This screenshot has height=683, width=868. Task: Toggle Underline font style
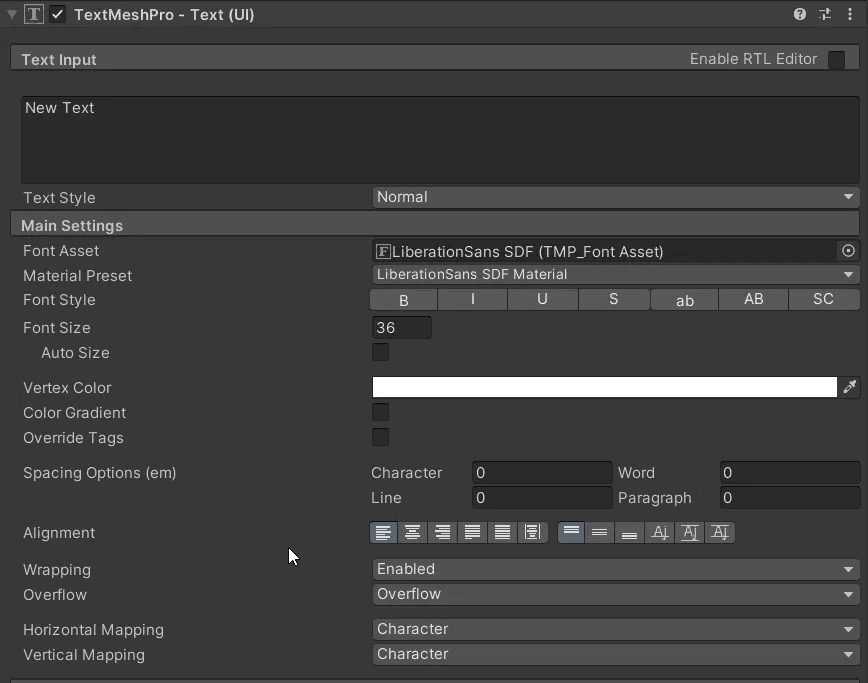[542, 299]
